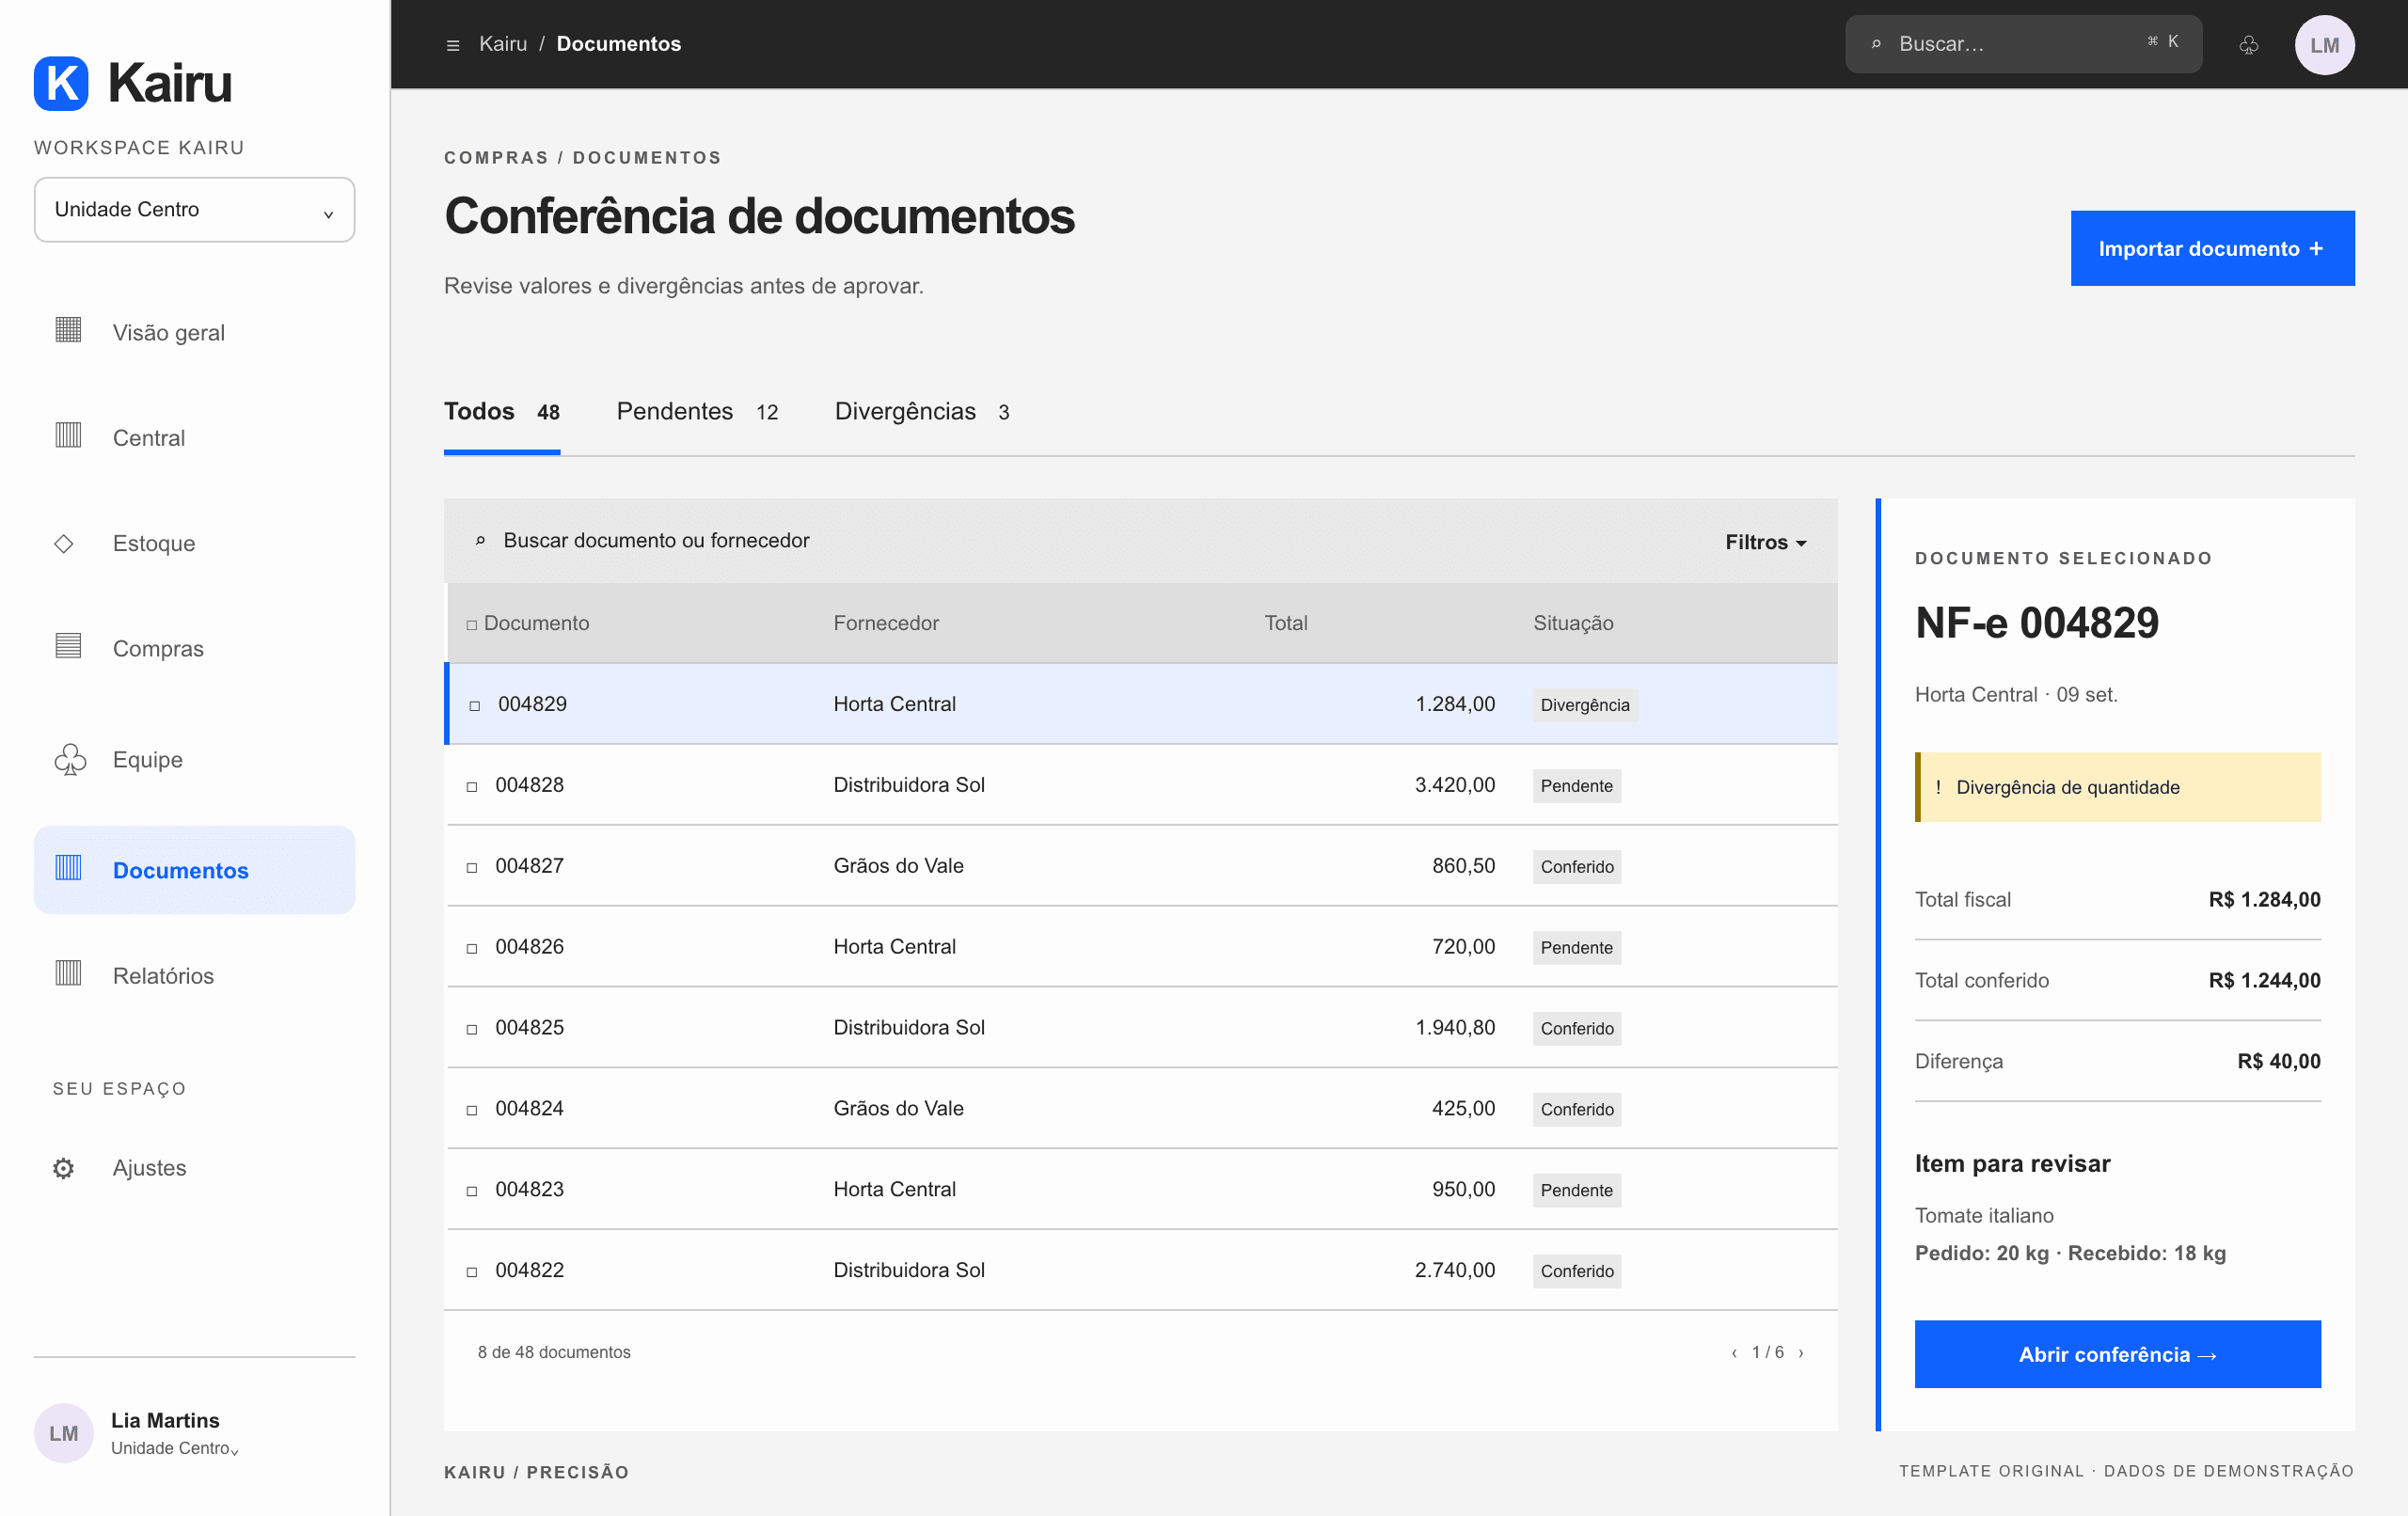2408x1516 pixels.
Task: Click total 1.940,80 on row 004825
Action: 1454,1027
